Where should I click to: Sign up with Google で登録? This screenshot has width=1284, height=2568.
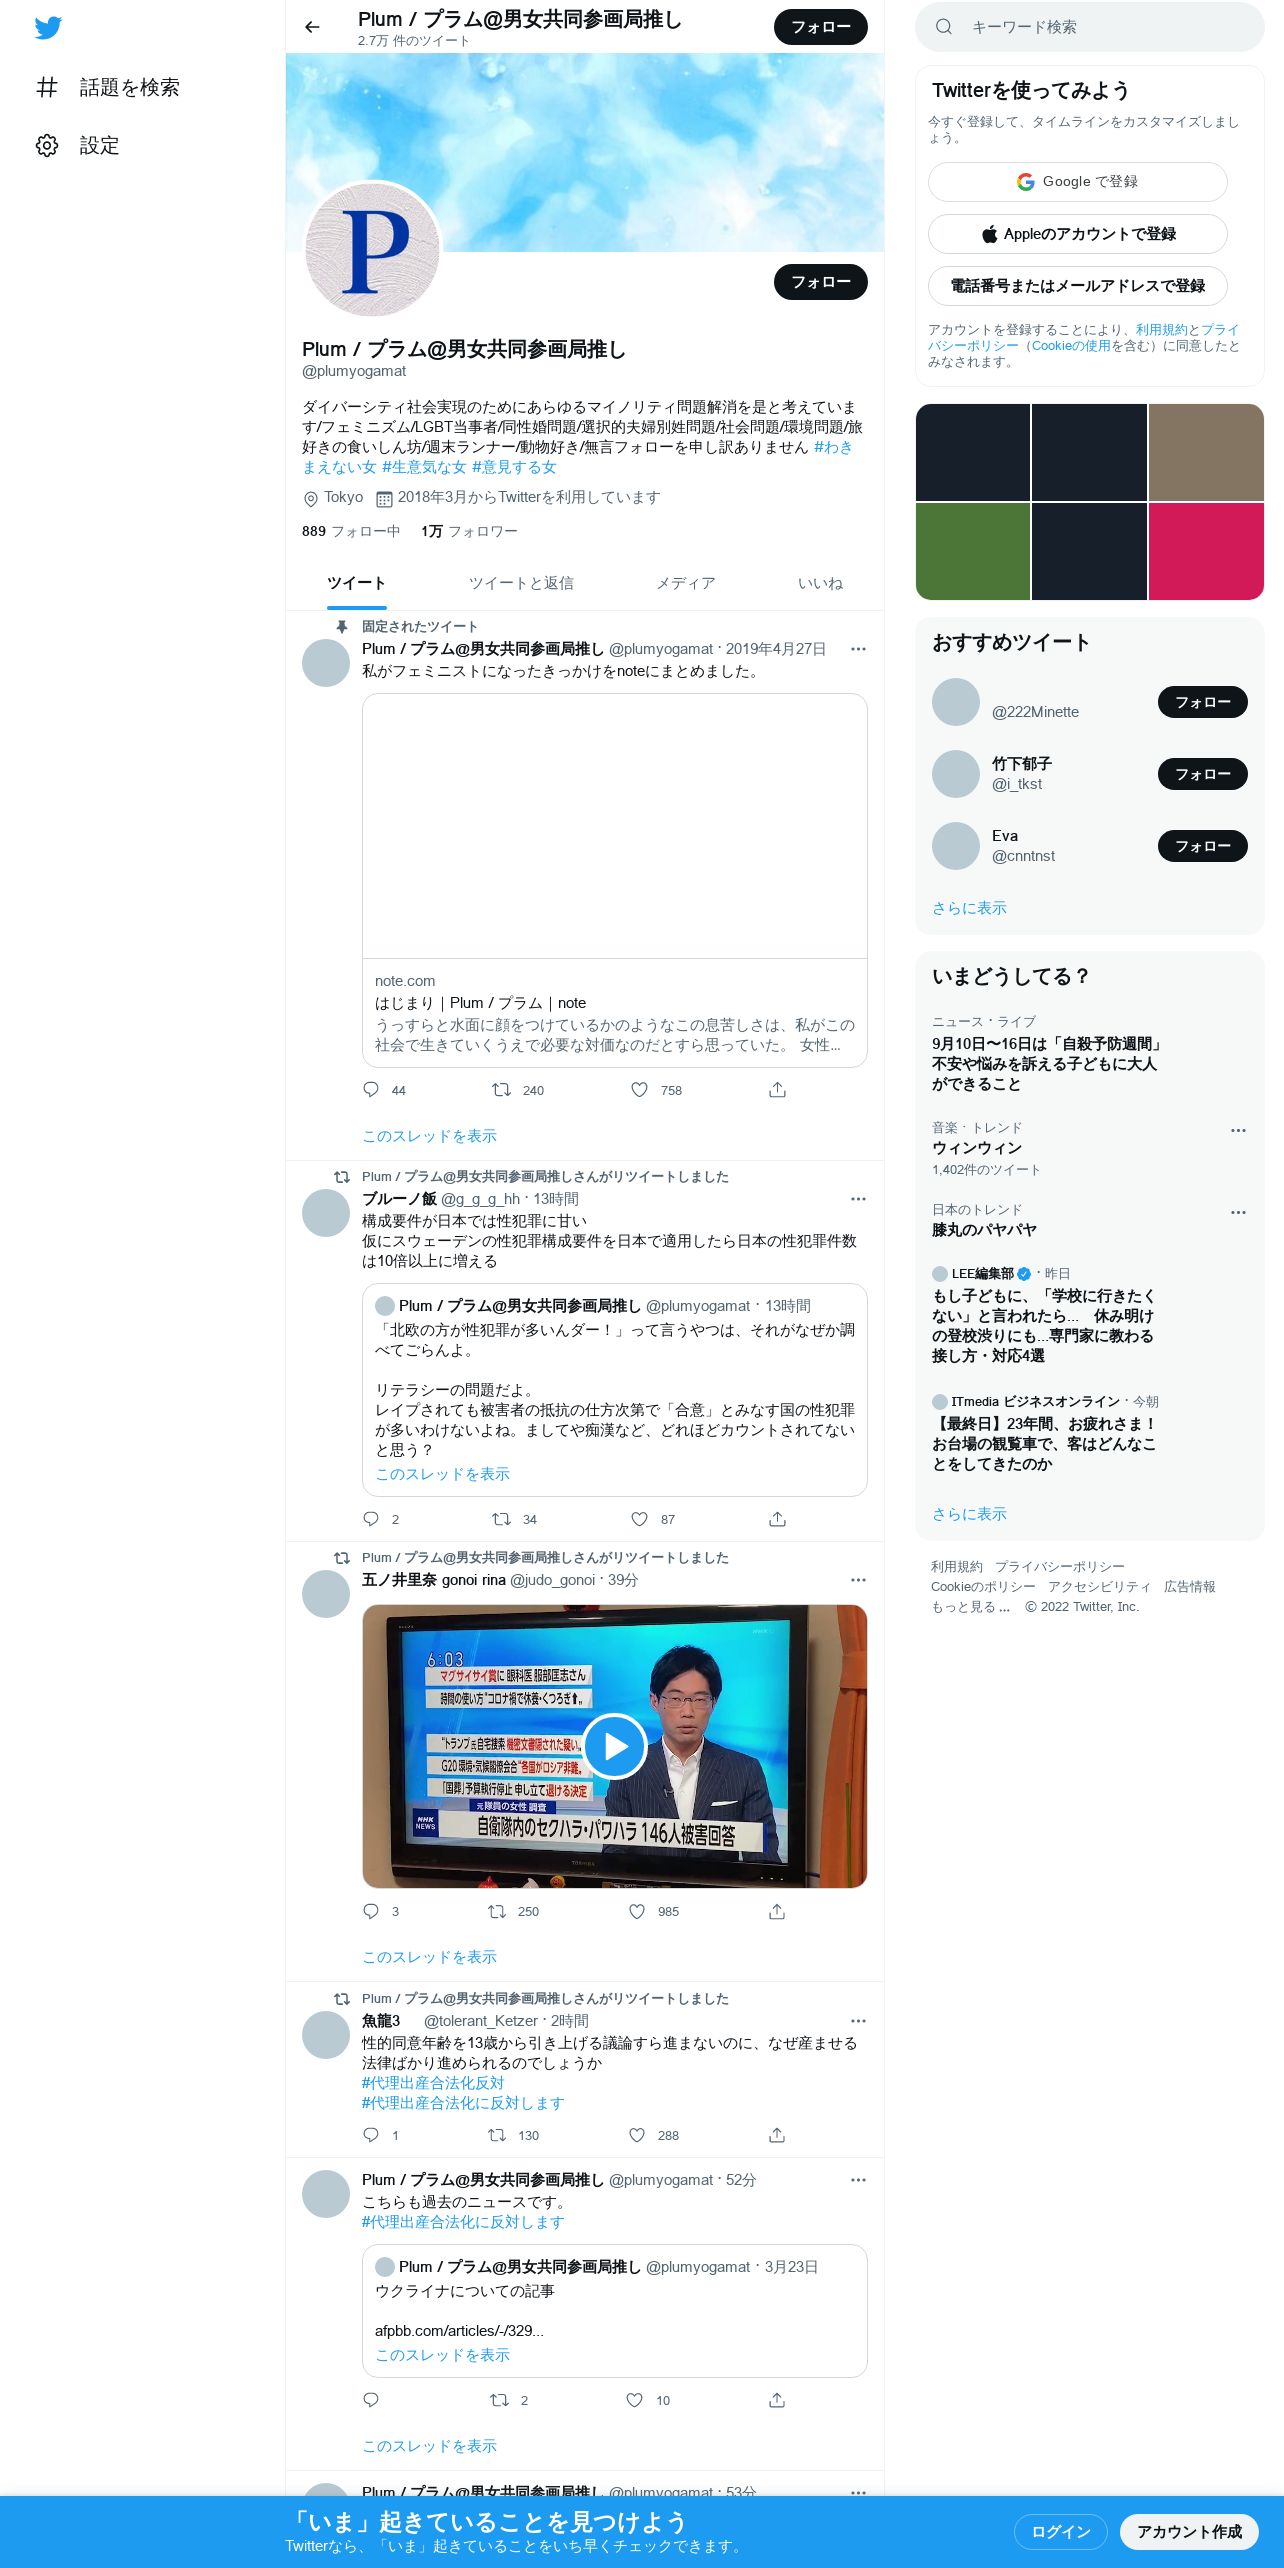coord(1077,182)
